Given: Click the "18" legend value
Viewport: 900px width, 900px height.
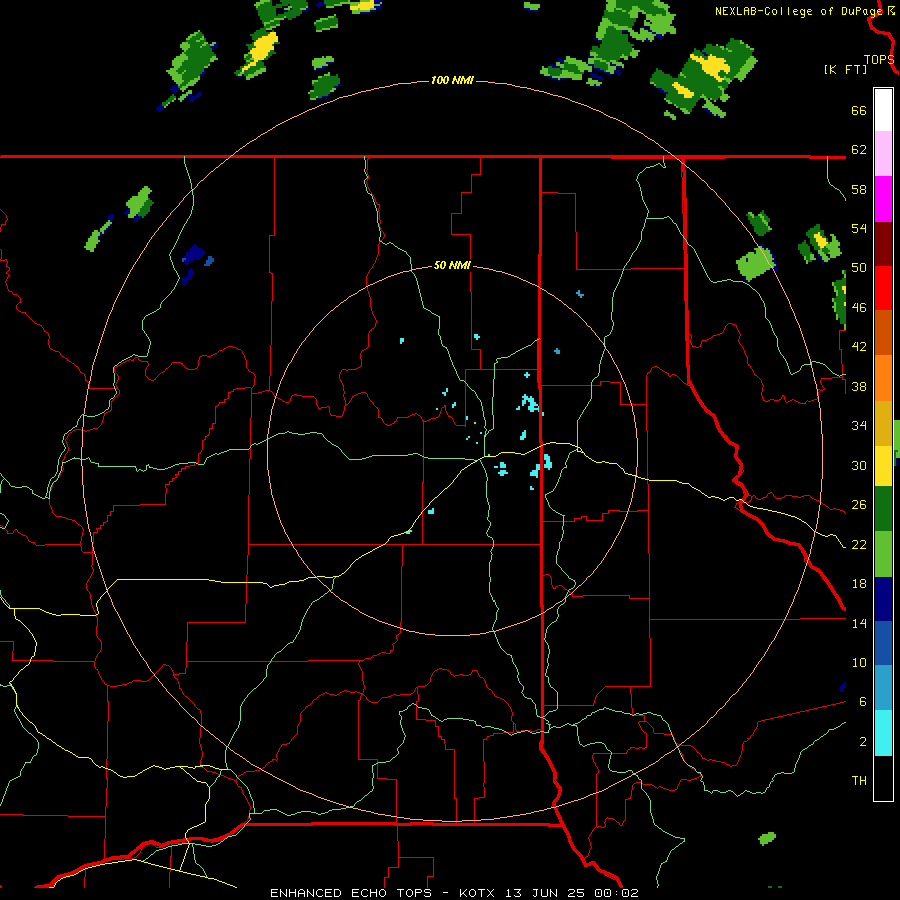Looking at the screenshot, I should point(859,584).
